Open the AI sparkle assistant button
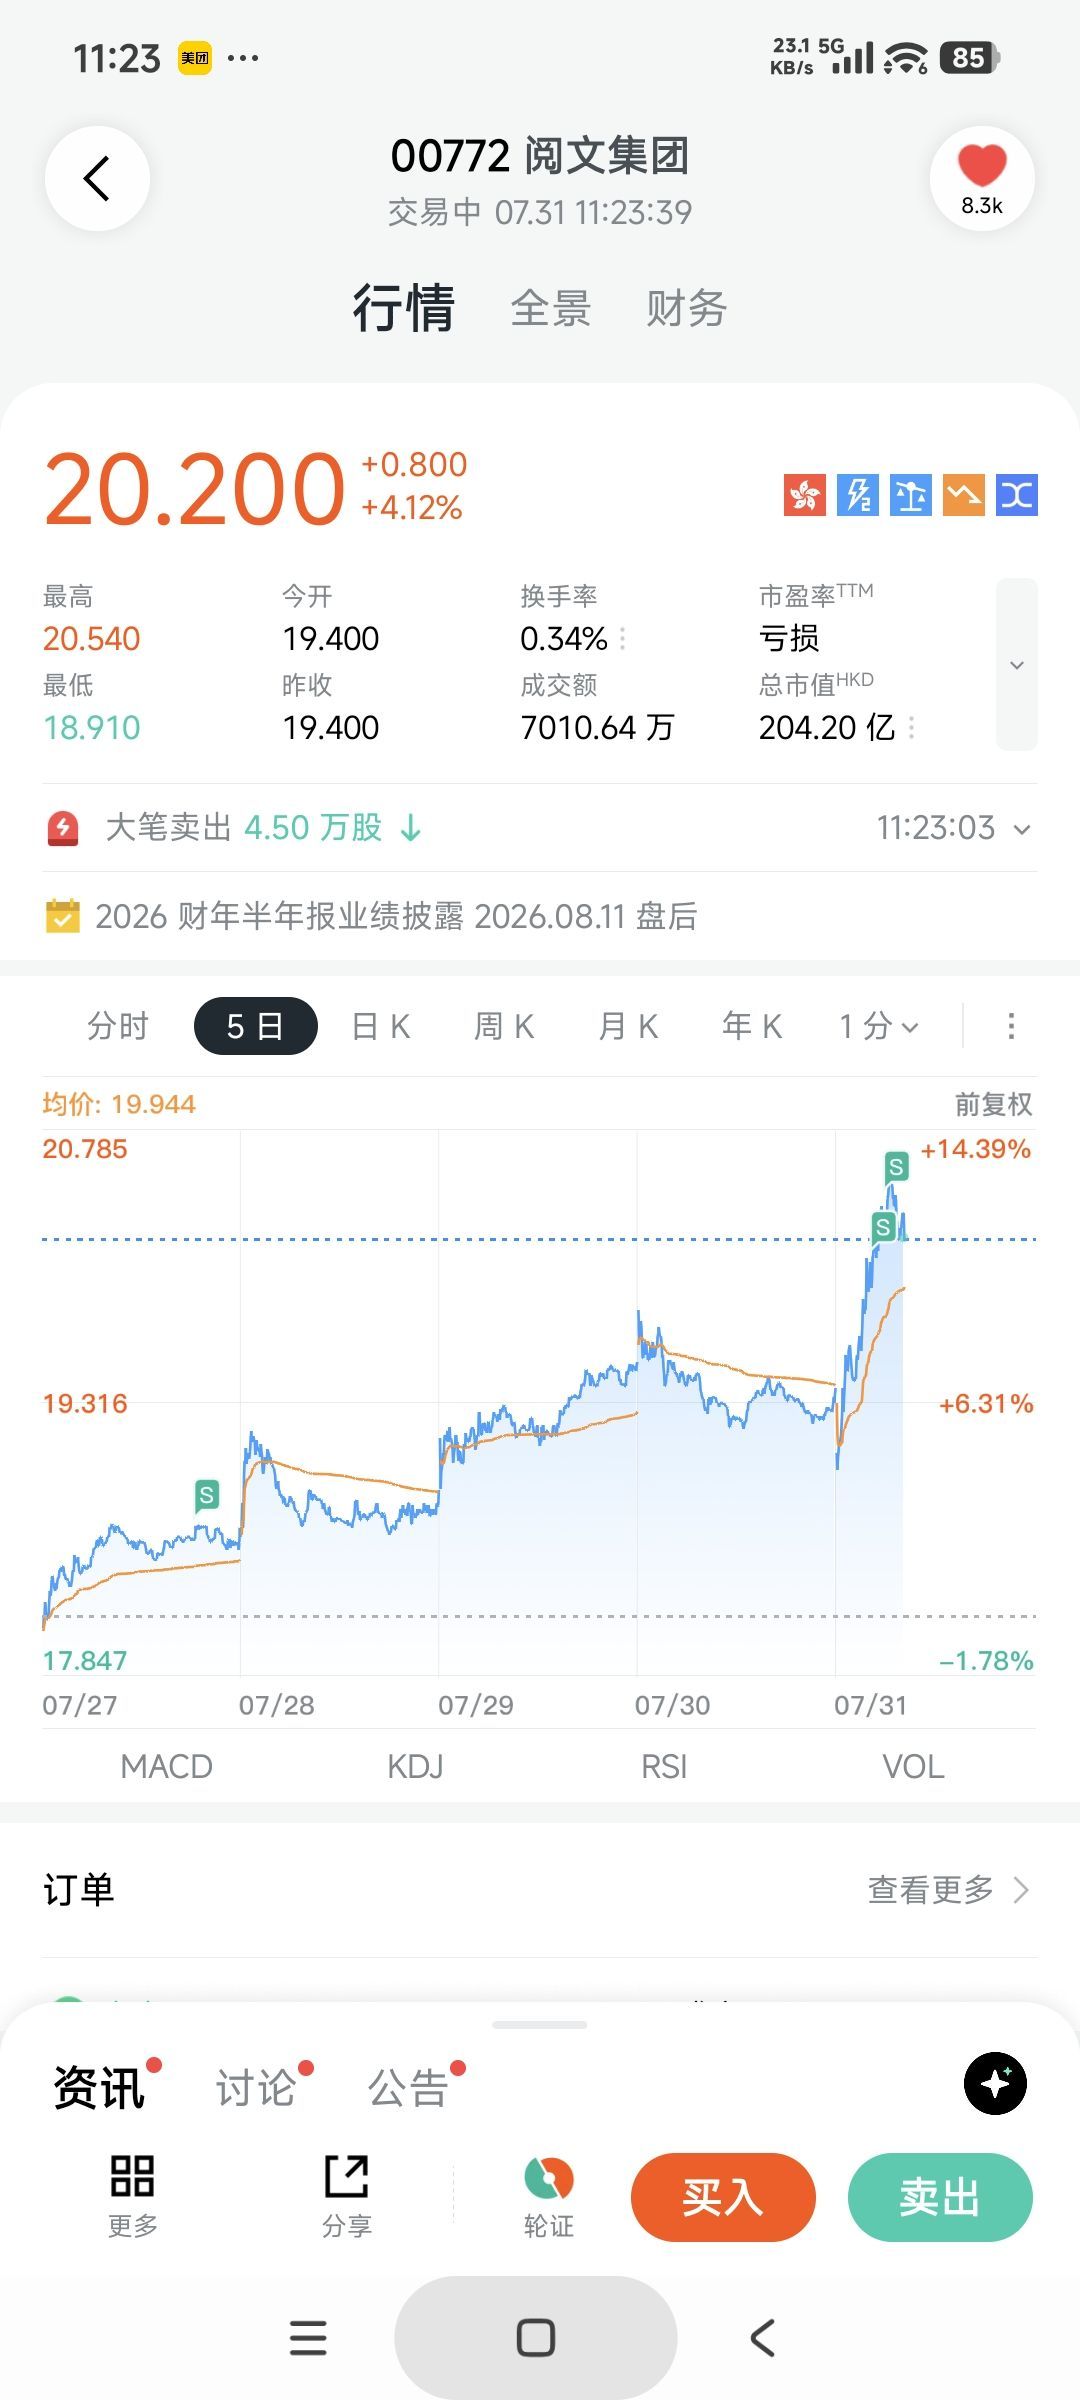Screen dimensions: 1080x2400 click(995, 2083)
